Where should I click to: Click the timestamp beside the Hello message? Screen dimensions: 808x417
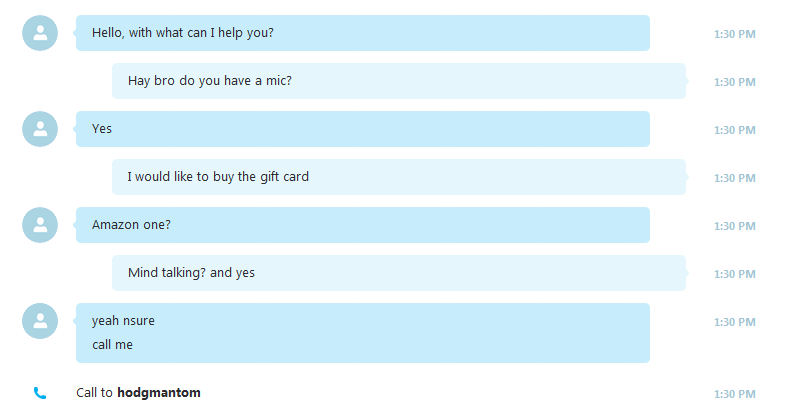(x=734, y=34)
